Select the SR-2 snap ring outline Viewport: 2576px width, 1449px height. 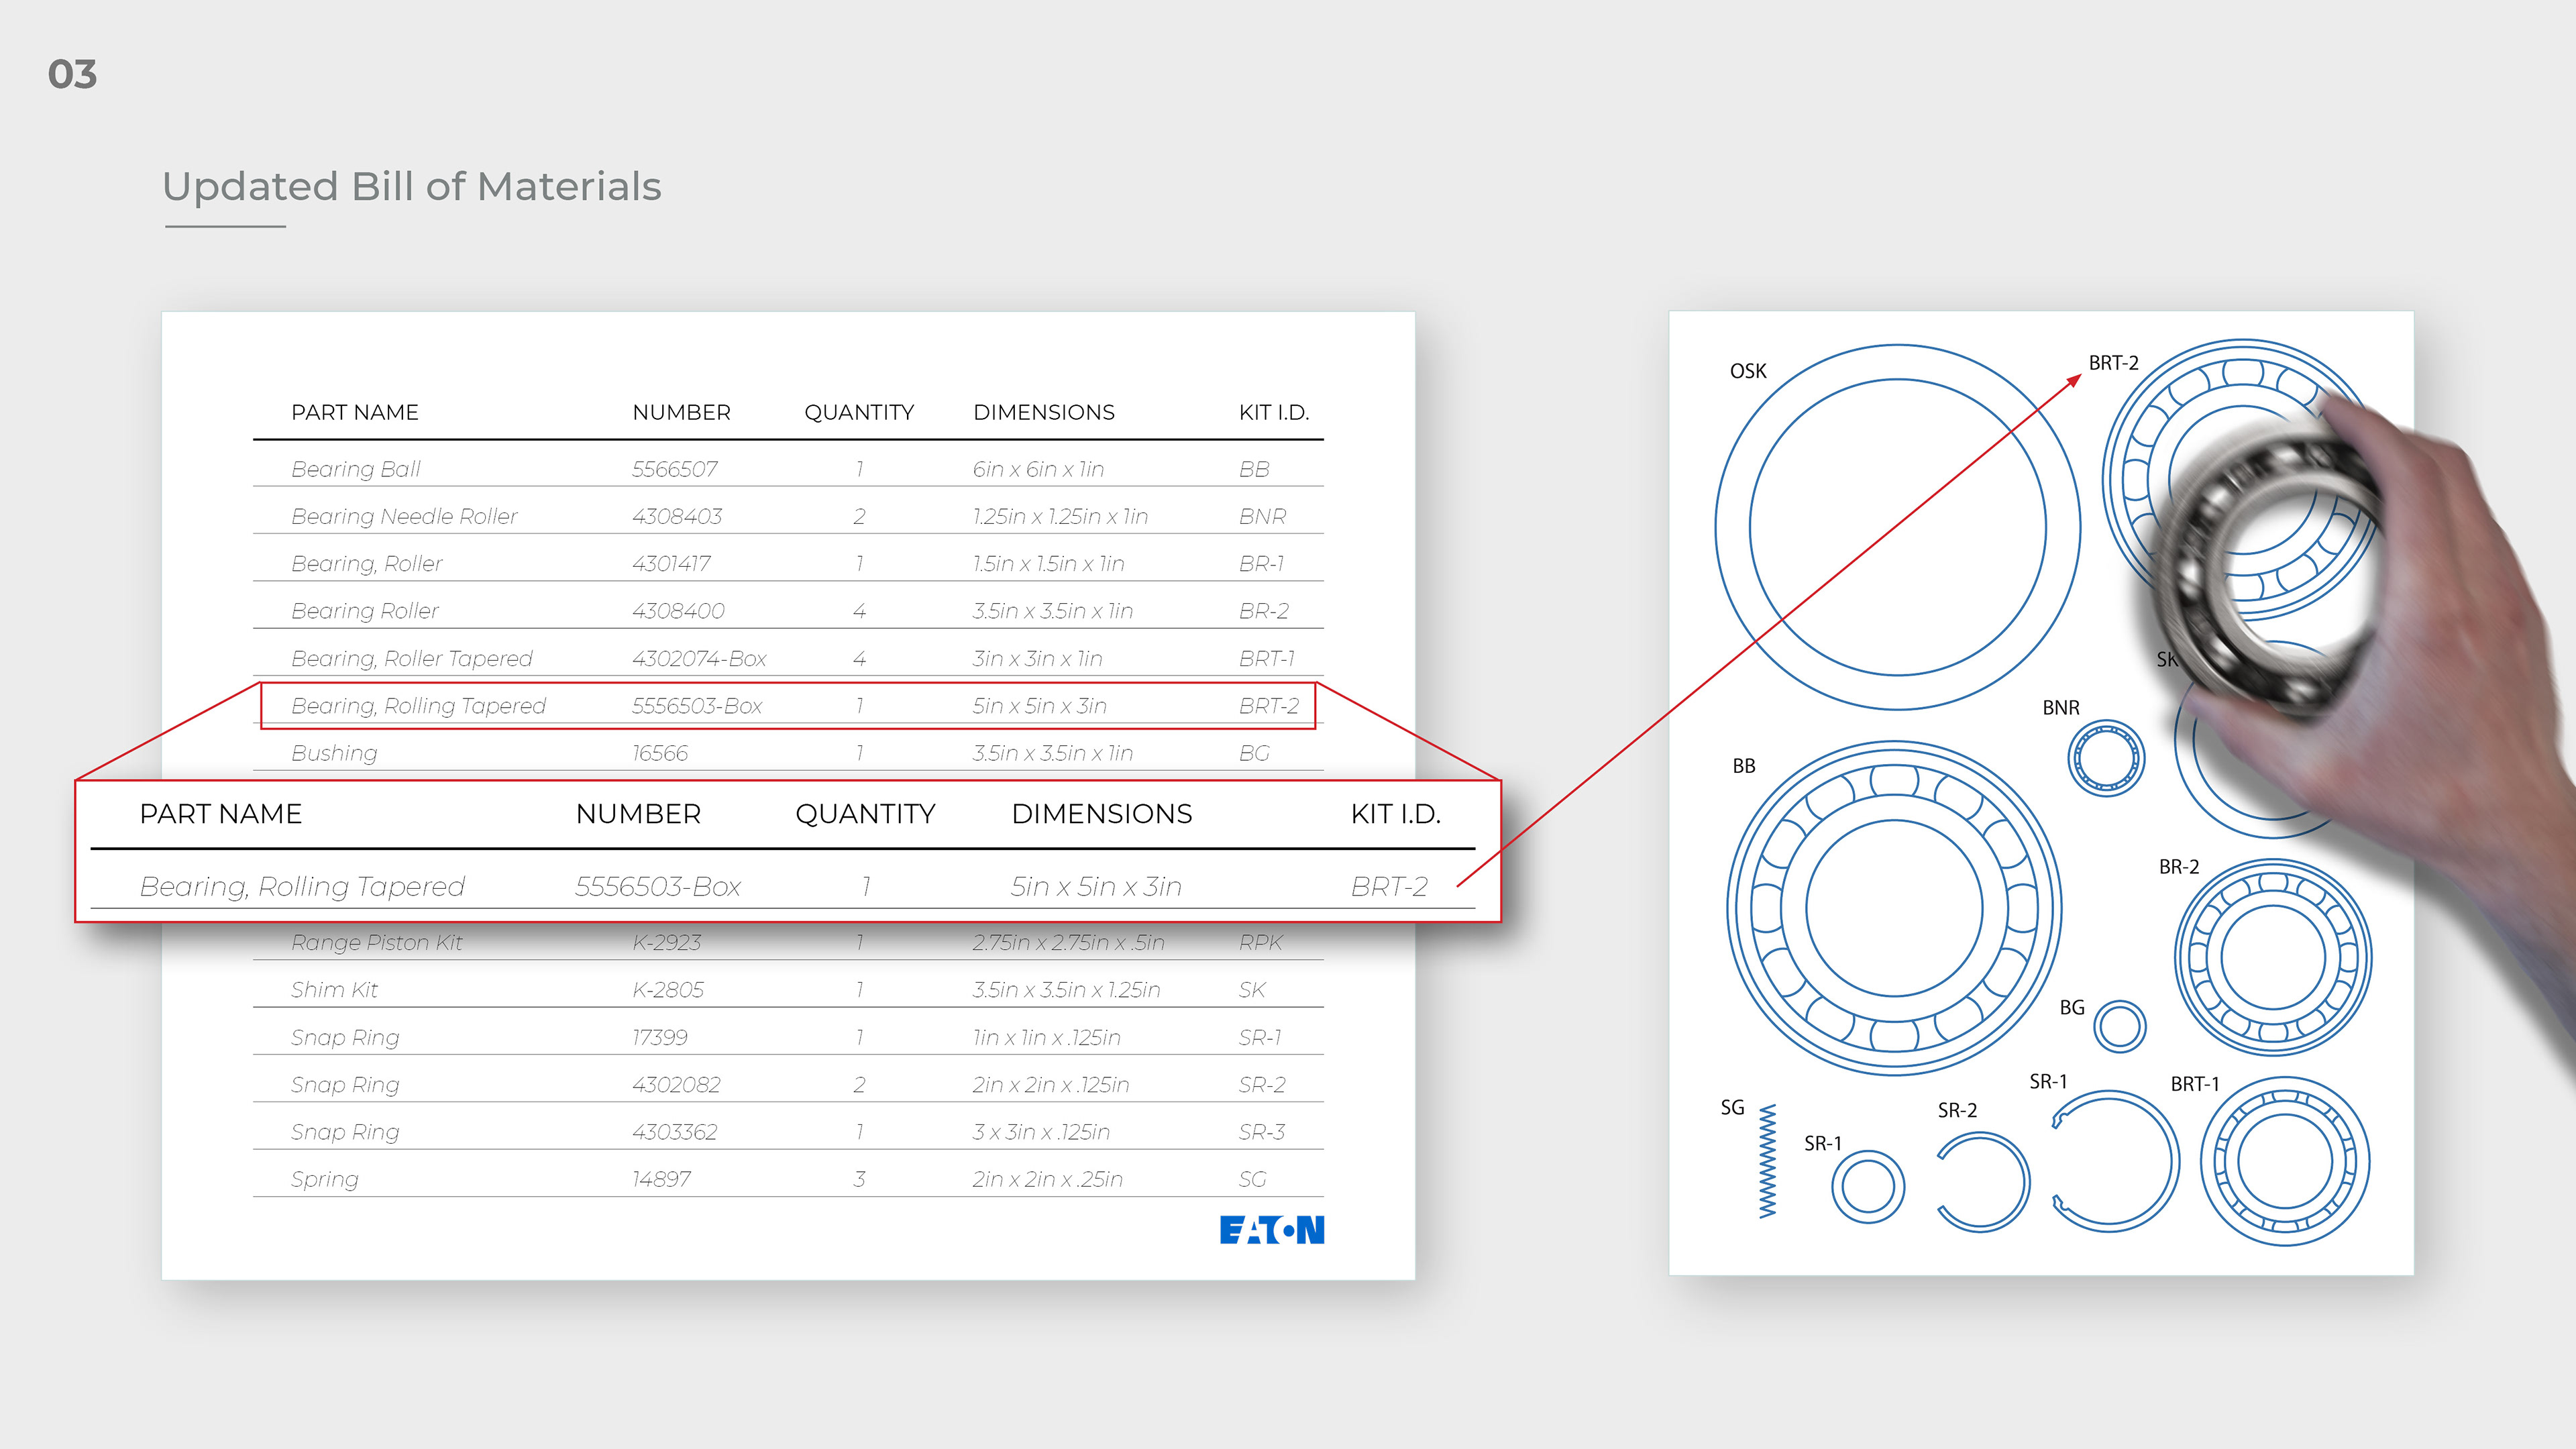pos(1983,1181)
